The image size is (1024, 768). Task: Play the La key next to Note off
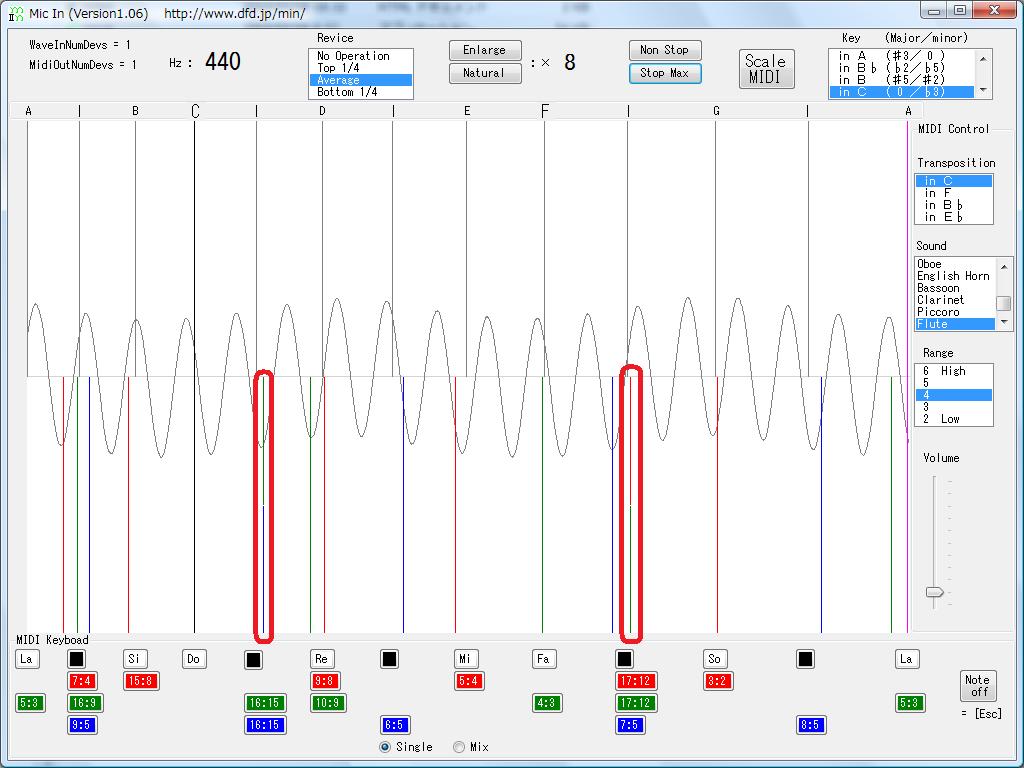click(x=906, y=658)
